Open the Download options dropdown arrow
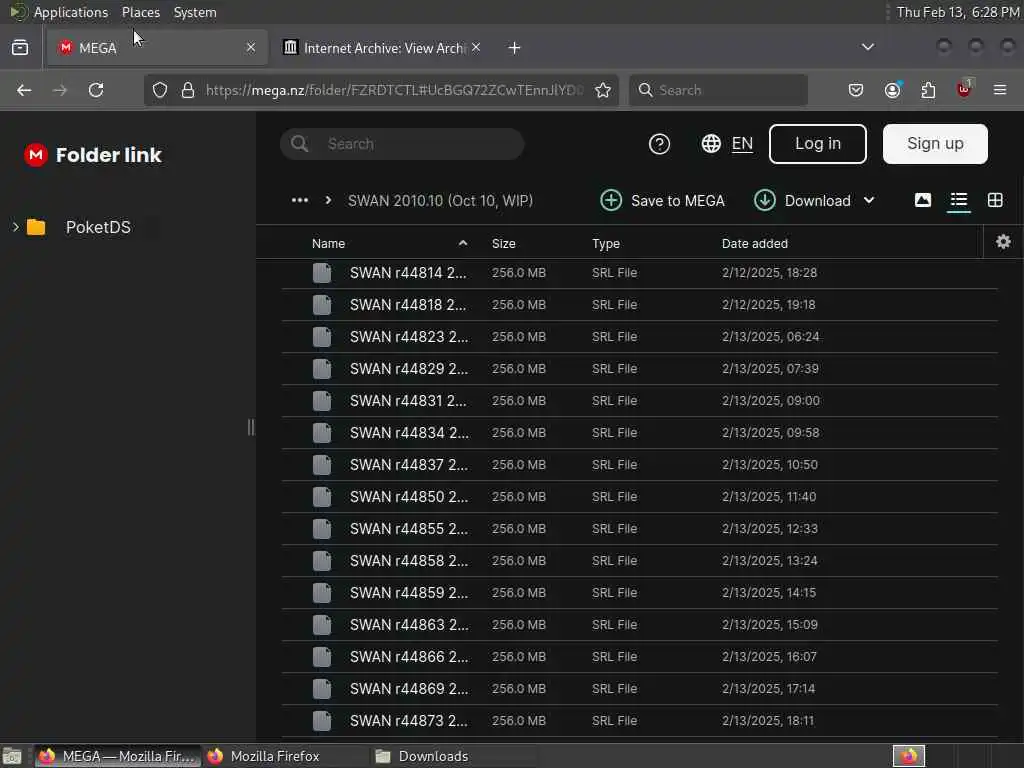The width and height of the screenshot is (1024, 768). pos(869,200)
